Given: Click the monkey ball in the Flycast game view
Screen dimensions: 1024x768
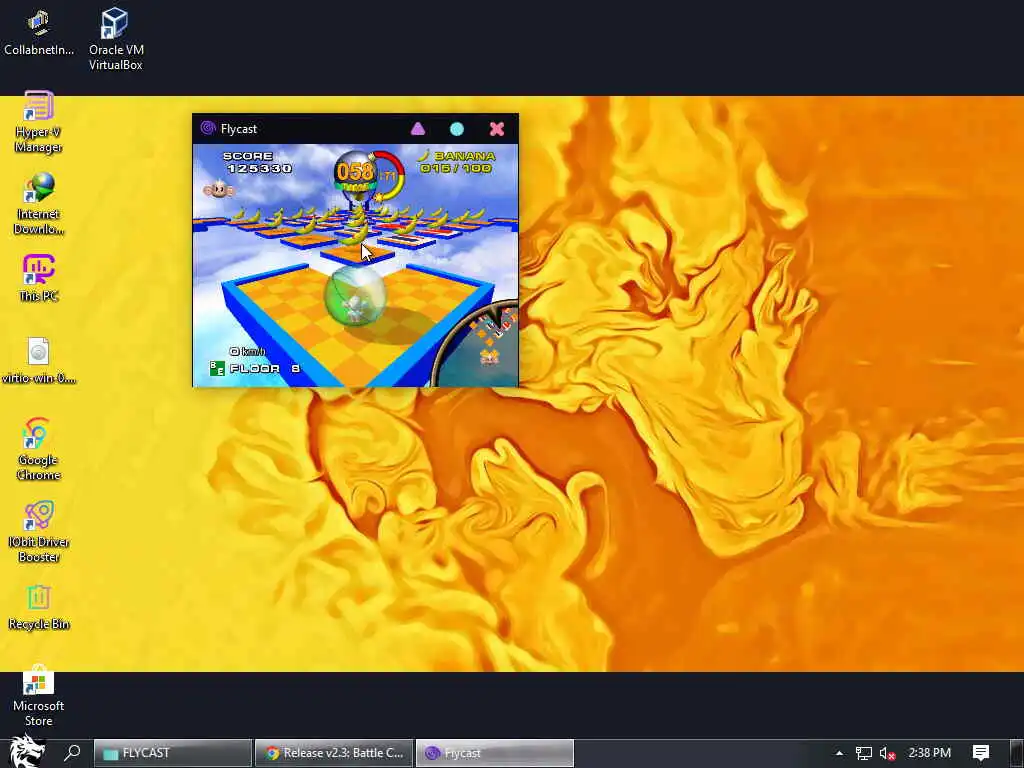Looking at the screenshot, I should tap(355, 296).
